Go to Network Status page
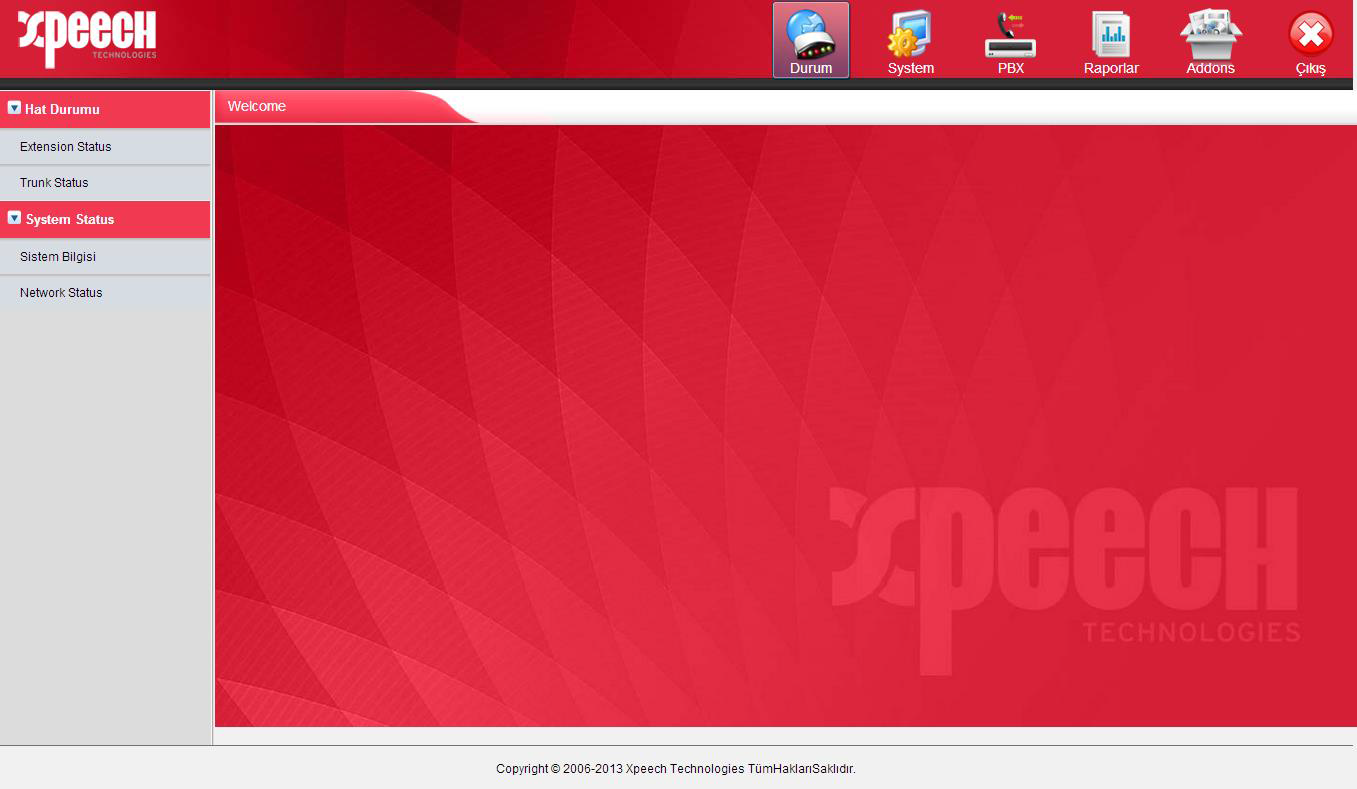Image resolution: width=1357 pixels, height=789 pixels. [61, 293]
